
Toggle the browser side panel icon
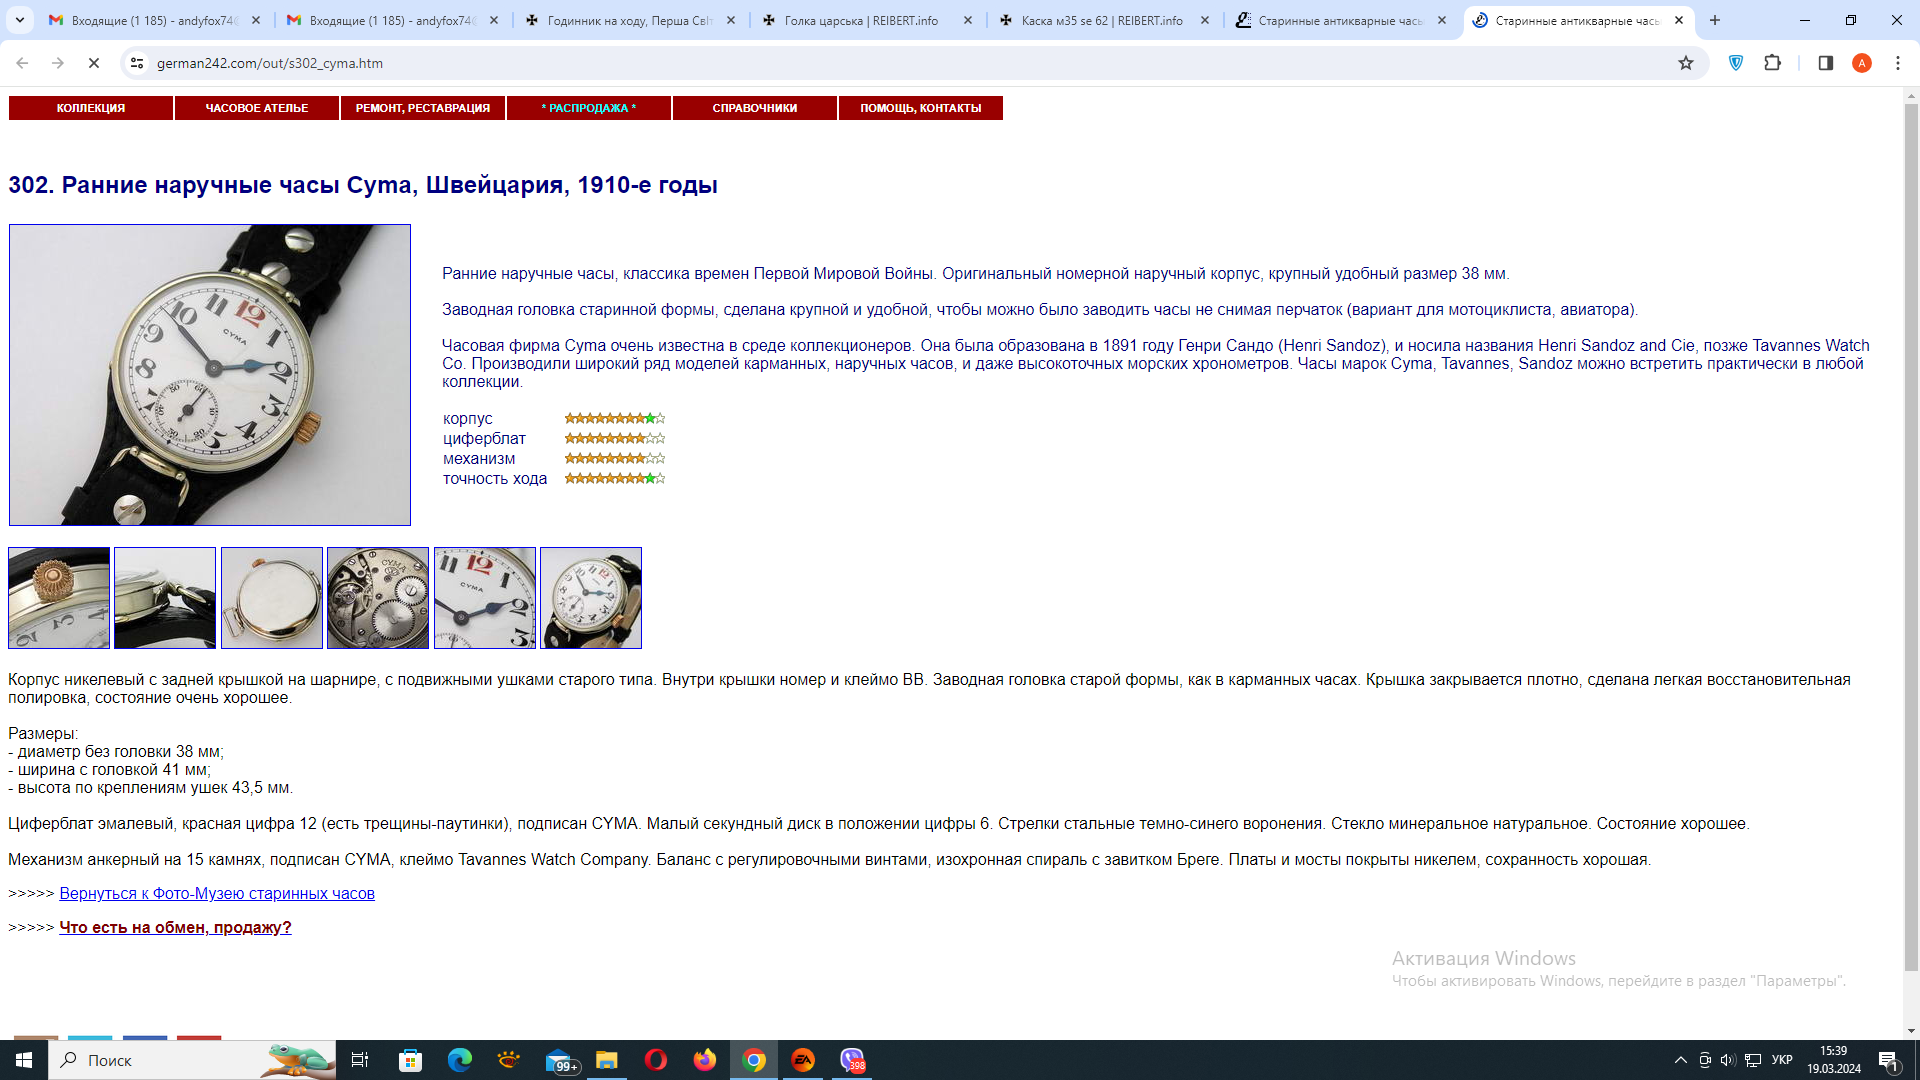pyautogui.click(x=1825, y=63)
